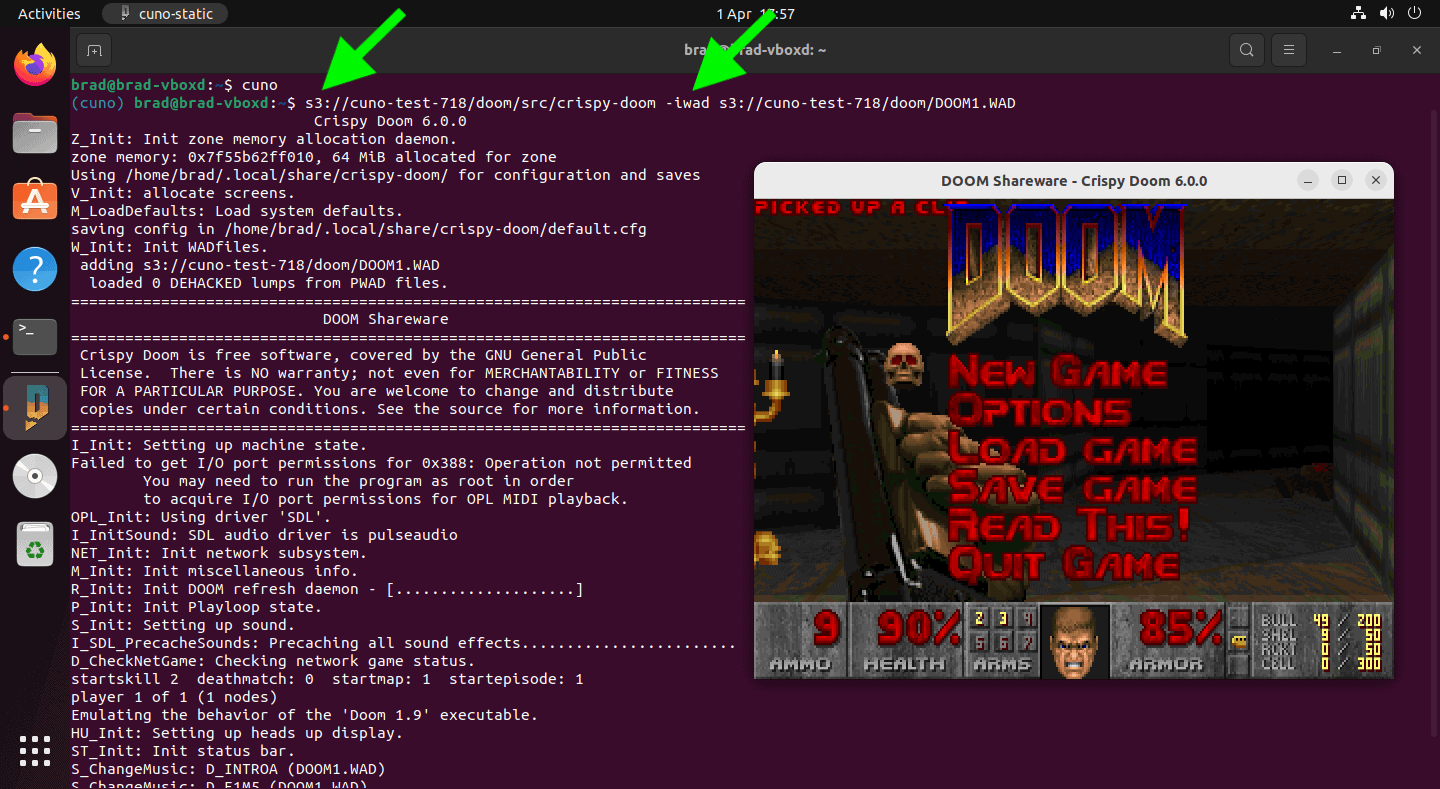
Task: Open the Show Applications grid
Action: 35,750
